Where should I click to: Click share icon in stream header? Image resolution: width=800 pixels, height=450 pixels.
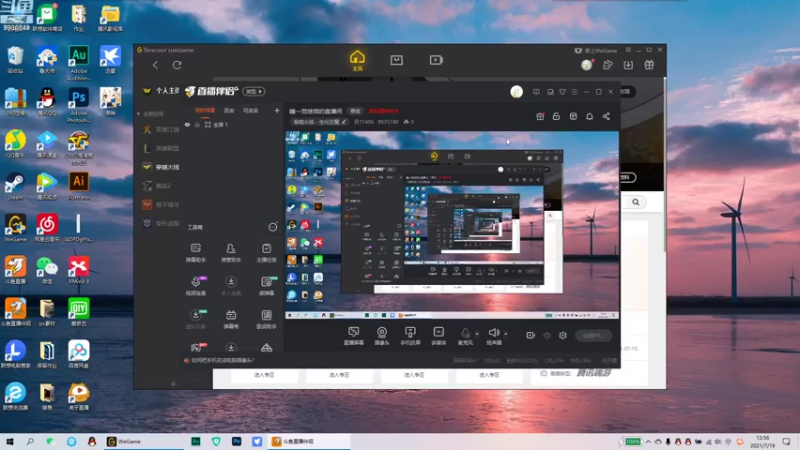pos(606,116)
